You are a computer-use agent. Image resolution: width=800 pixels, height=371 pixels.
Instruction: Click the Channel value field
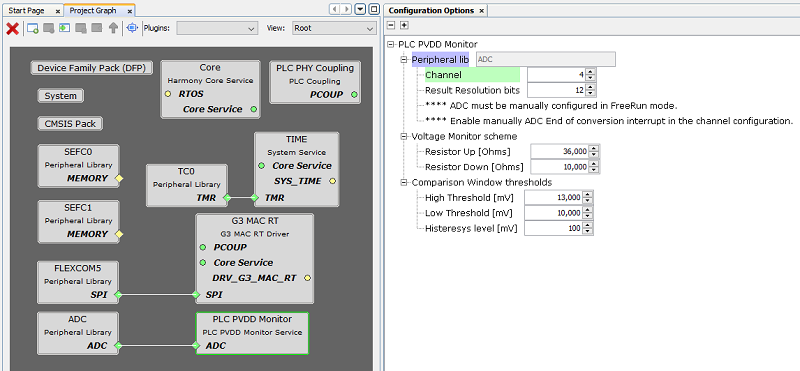pyautogui.click(x=557, y=75)
